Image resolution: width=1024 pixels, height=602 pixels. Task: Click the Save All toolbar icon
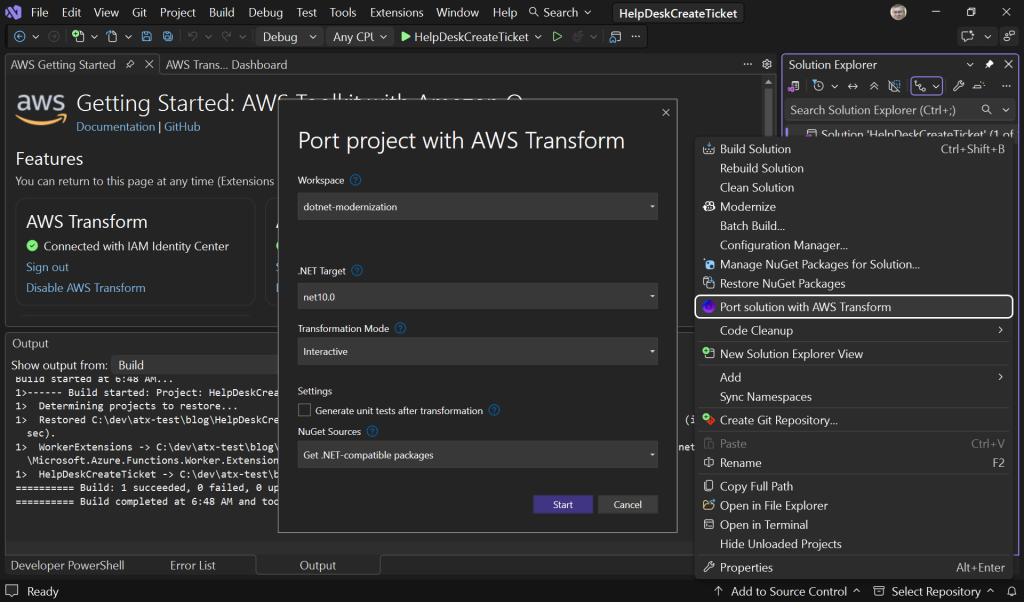168,37
